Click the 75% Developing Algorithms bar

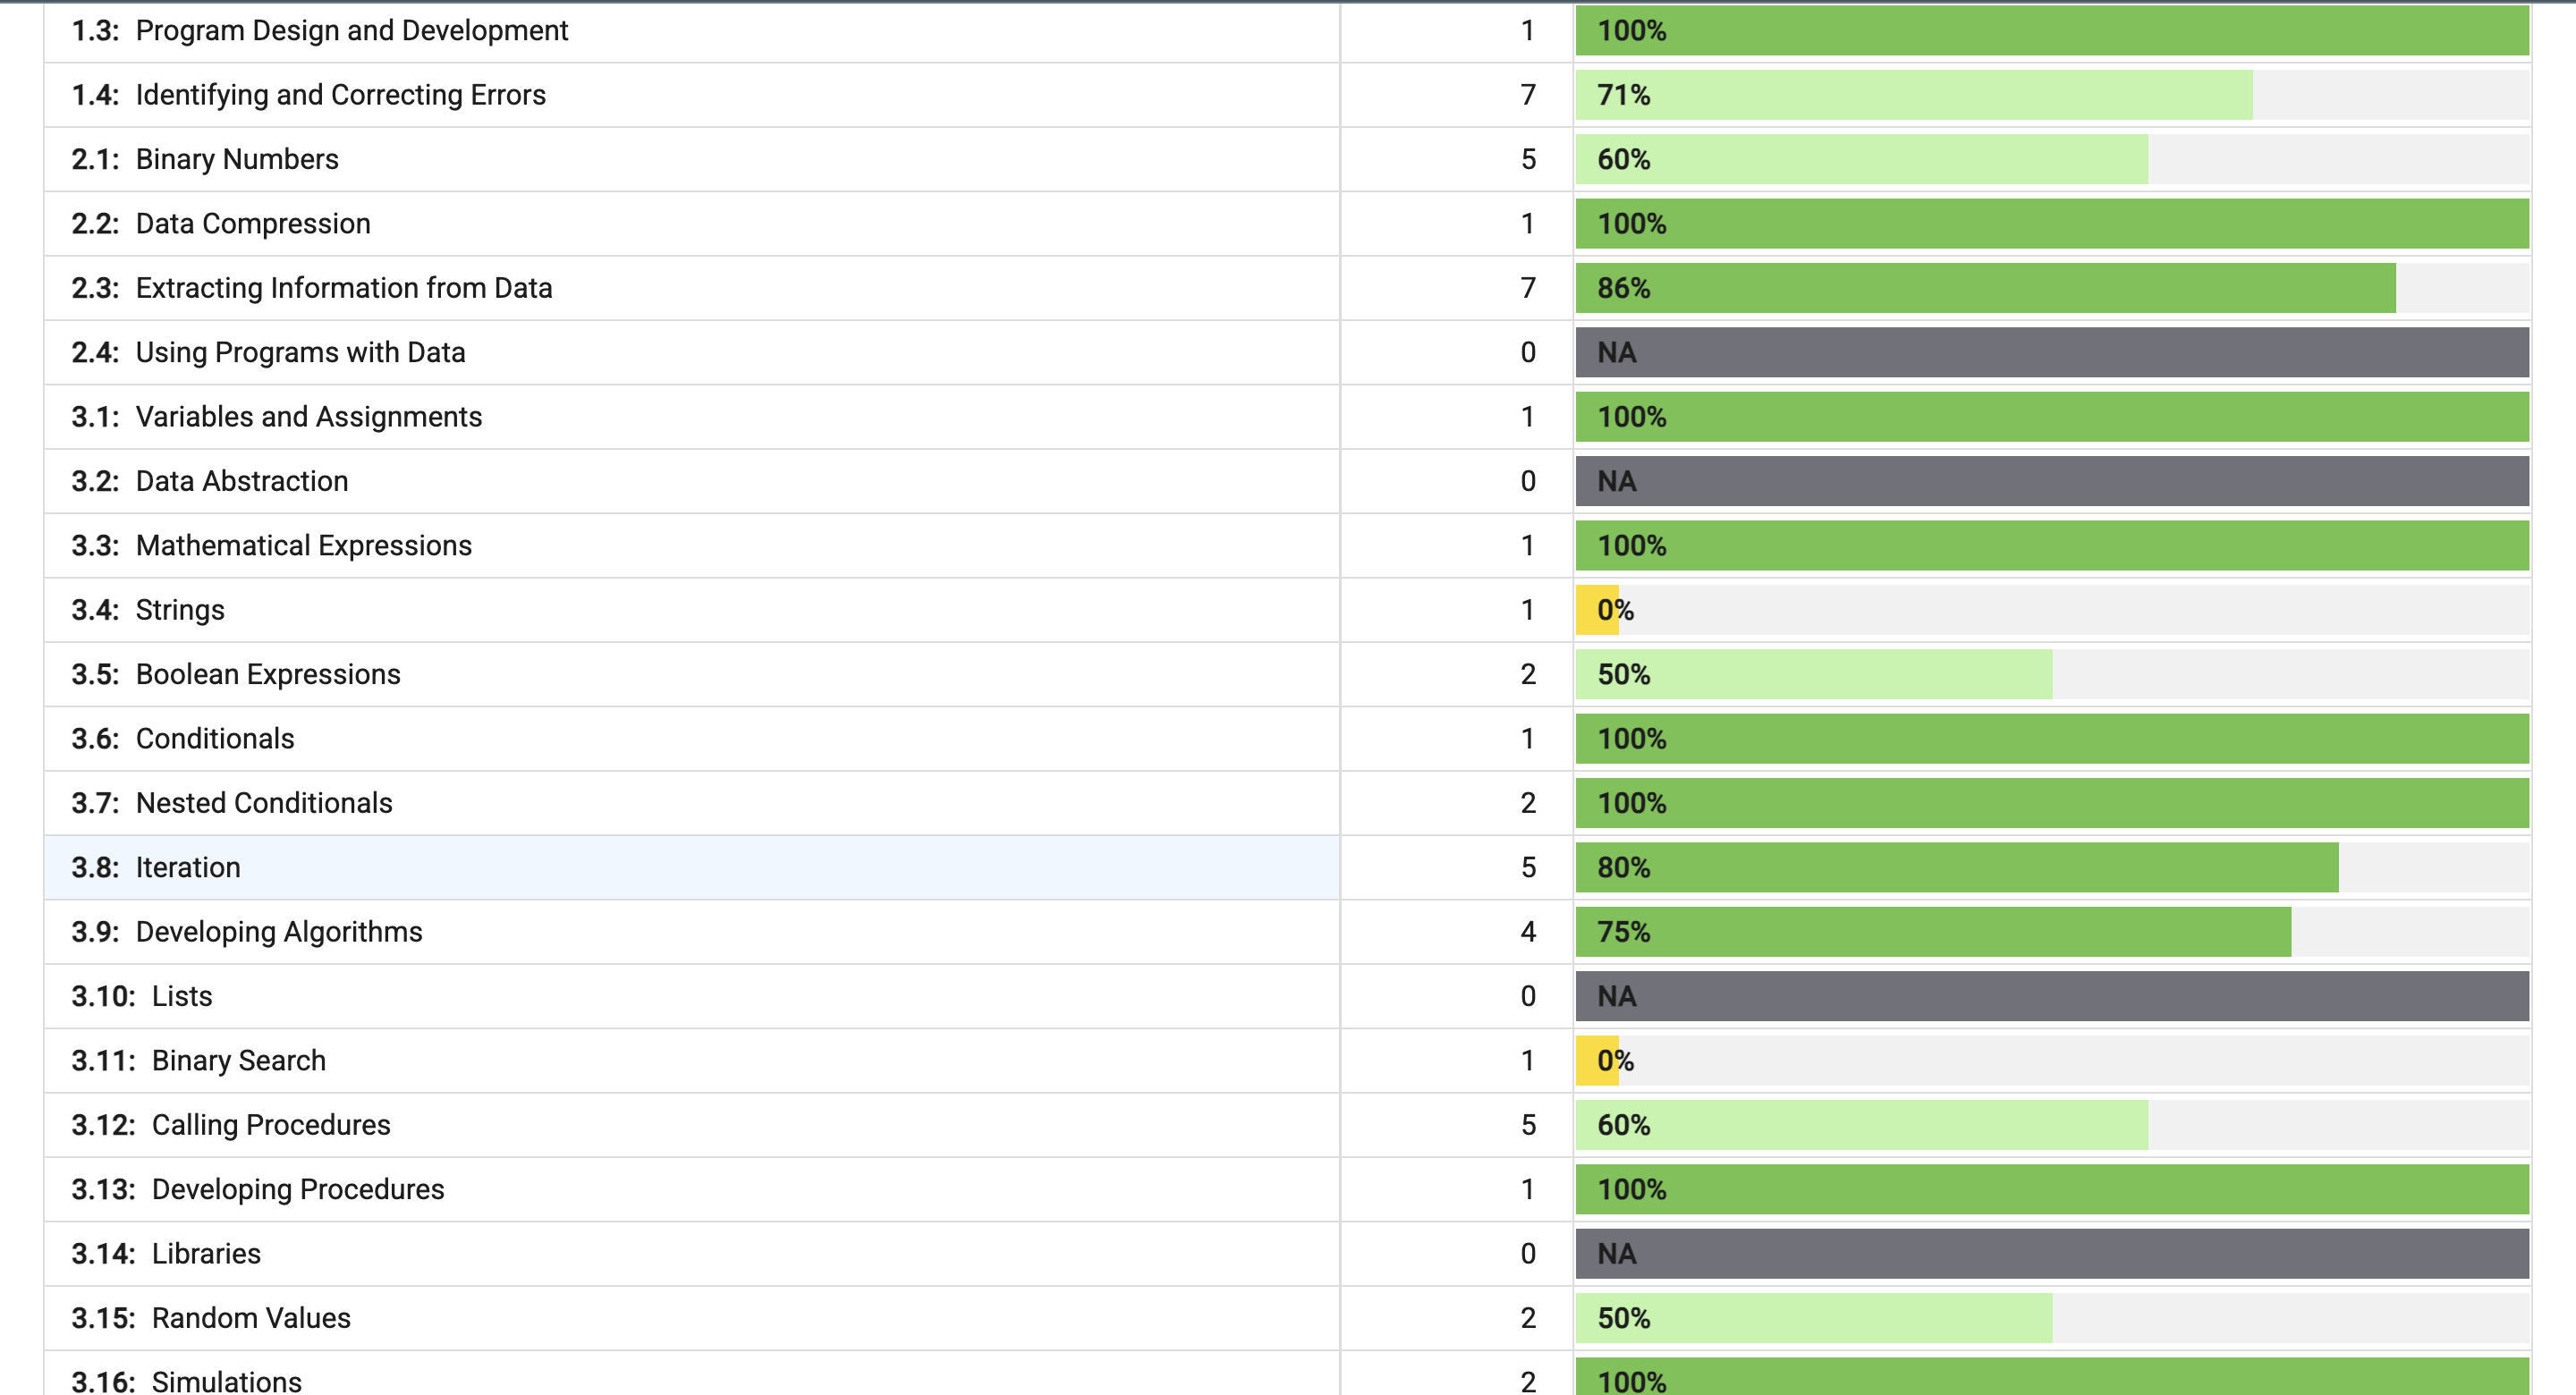(x=1932, y=932)
